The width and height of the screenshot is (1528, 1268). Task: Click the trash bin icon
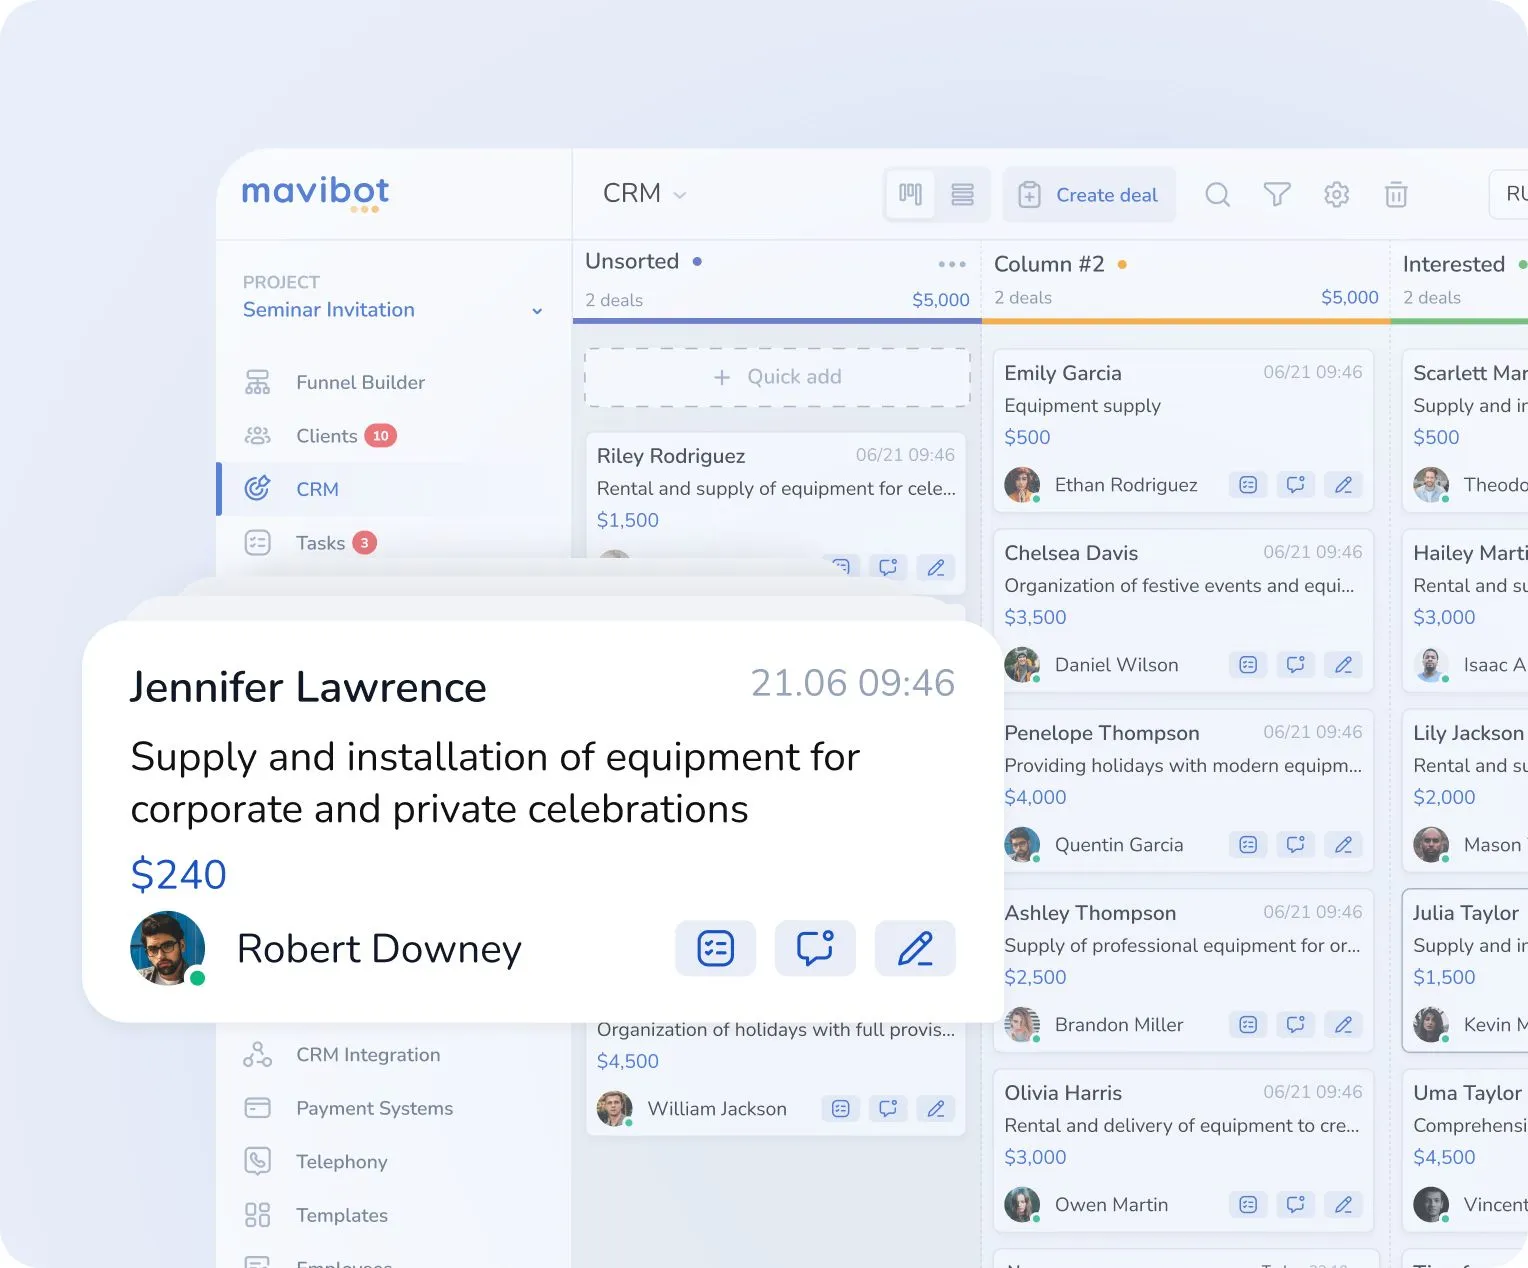(x=1396, y=194)
